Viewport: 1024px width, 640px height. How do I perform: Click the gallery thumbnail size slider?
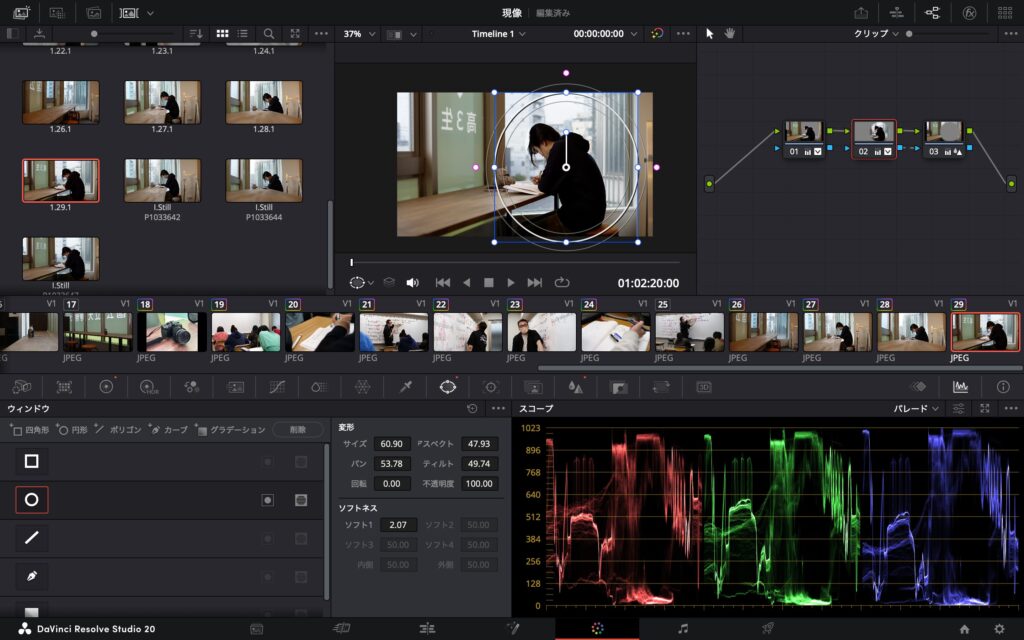94,33
